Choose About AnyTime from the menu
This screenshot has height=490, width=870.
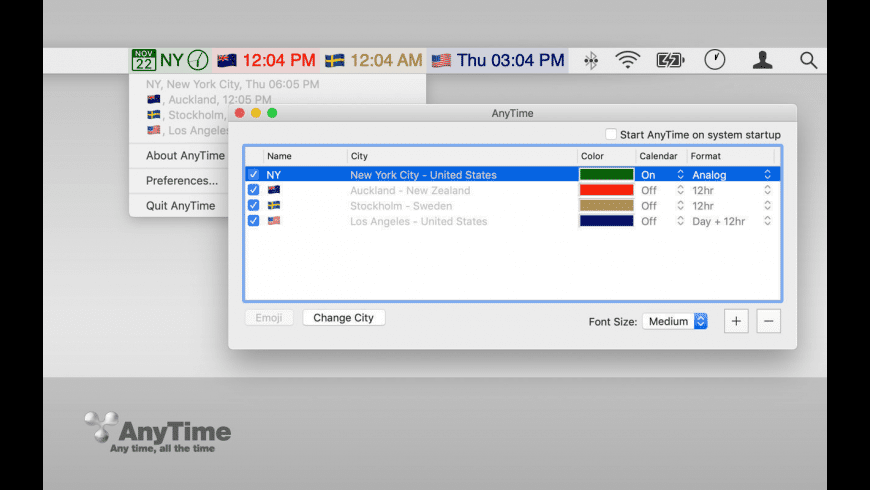tap(185, 155)
